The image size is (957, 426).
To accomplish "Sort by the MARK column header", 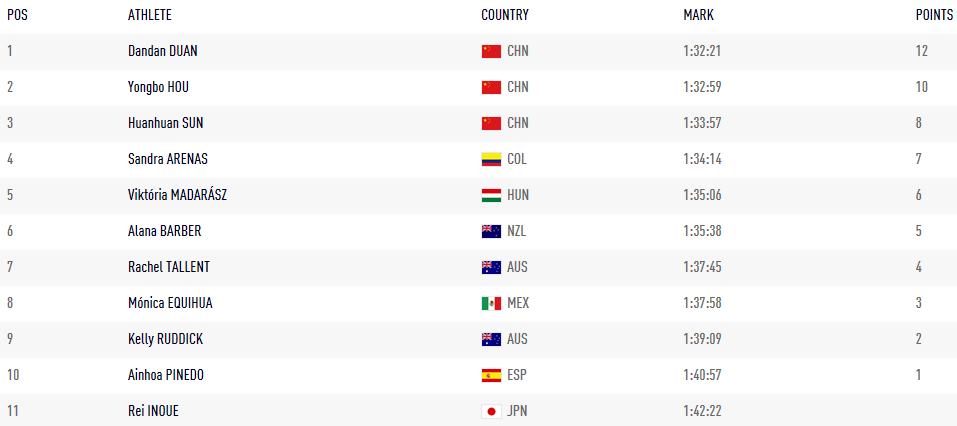I will 698,16.
